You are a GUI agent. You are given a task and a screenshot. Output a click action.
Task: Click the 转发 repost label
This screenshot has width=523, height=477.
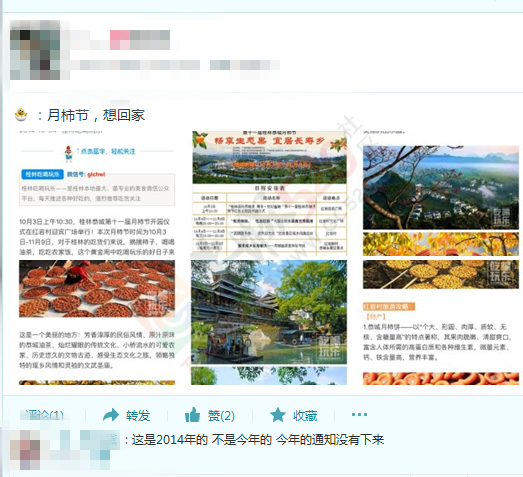[x=138, y=416]
